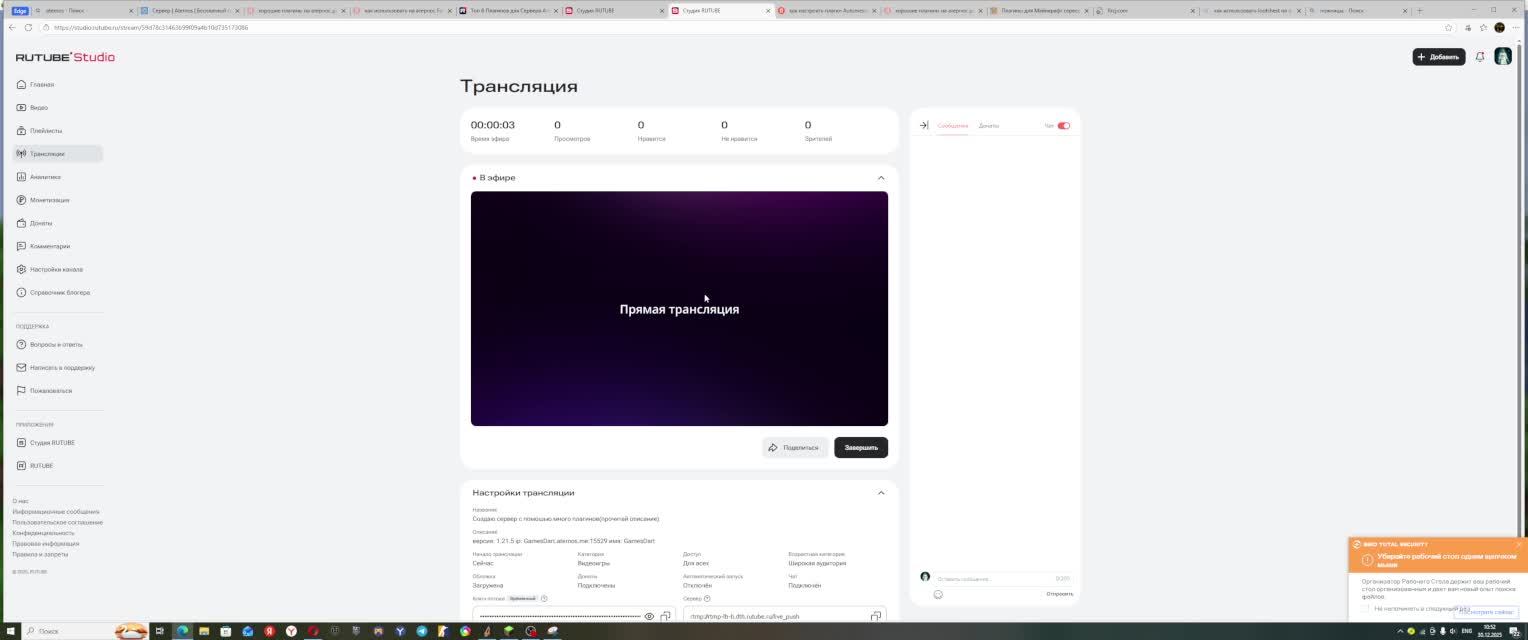The image size is (1528, 640).
Task: Collapse the 'В эфире' section
Action: [x=881, y=177]
